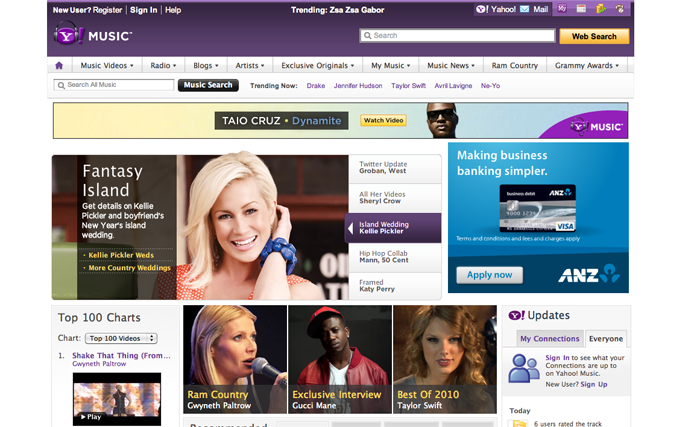The image size is (700, 427).
Task: Click the Taio Cruz Dynamite banner title
Action: [x=281, y=121]
